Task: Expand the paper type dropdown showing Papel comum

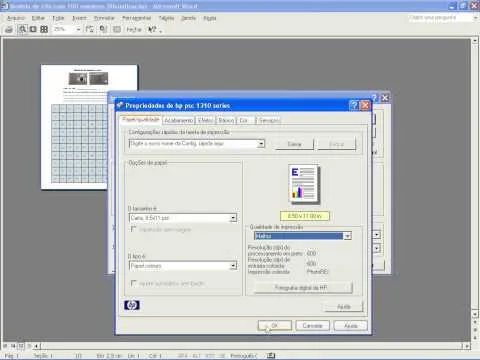Action: coord(233,266)
